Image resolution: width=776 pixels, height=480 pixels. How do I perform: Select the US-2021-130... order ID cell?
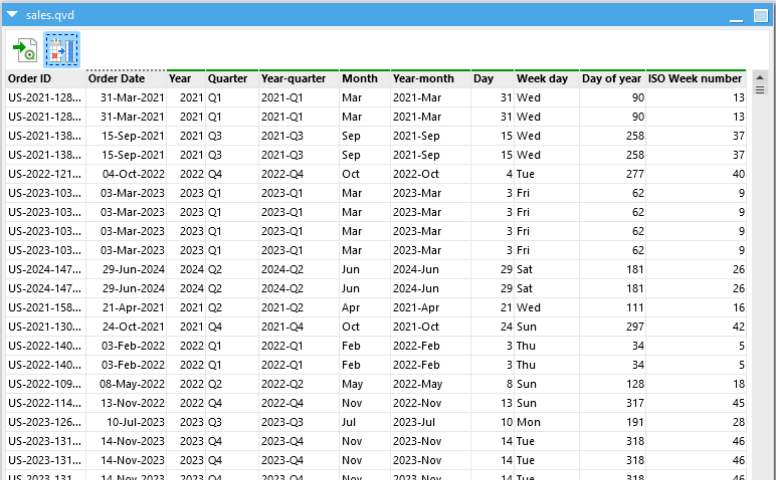46,327
